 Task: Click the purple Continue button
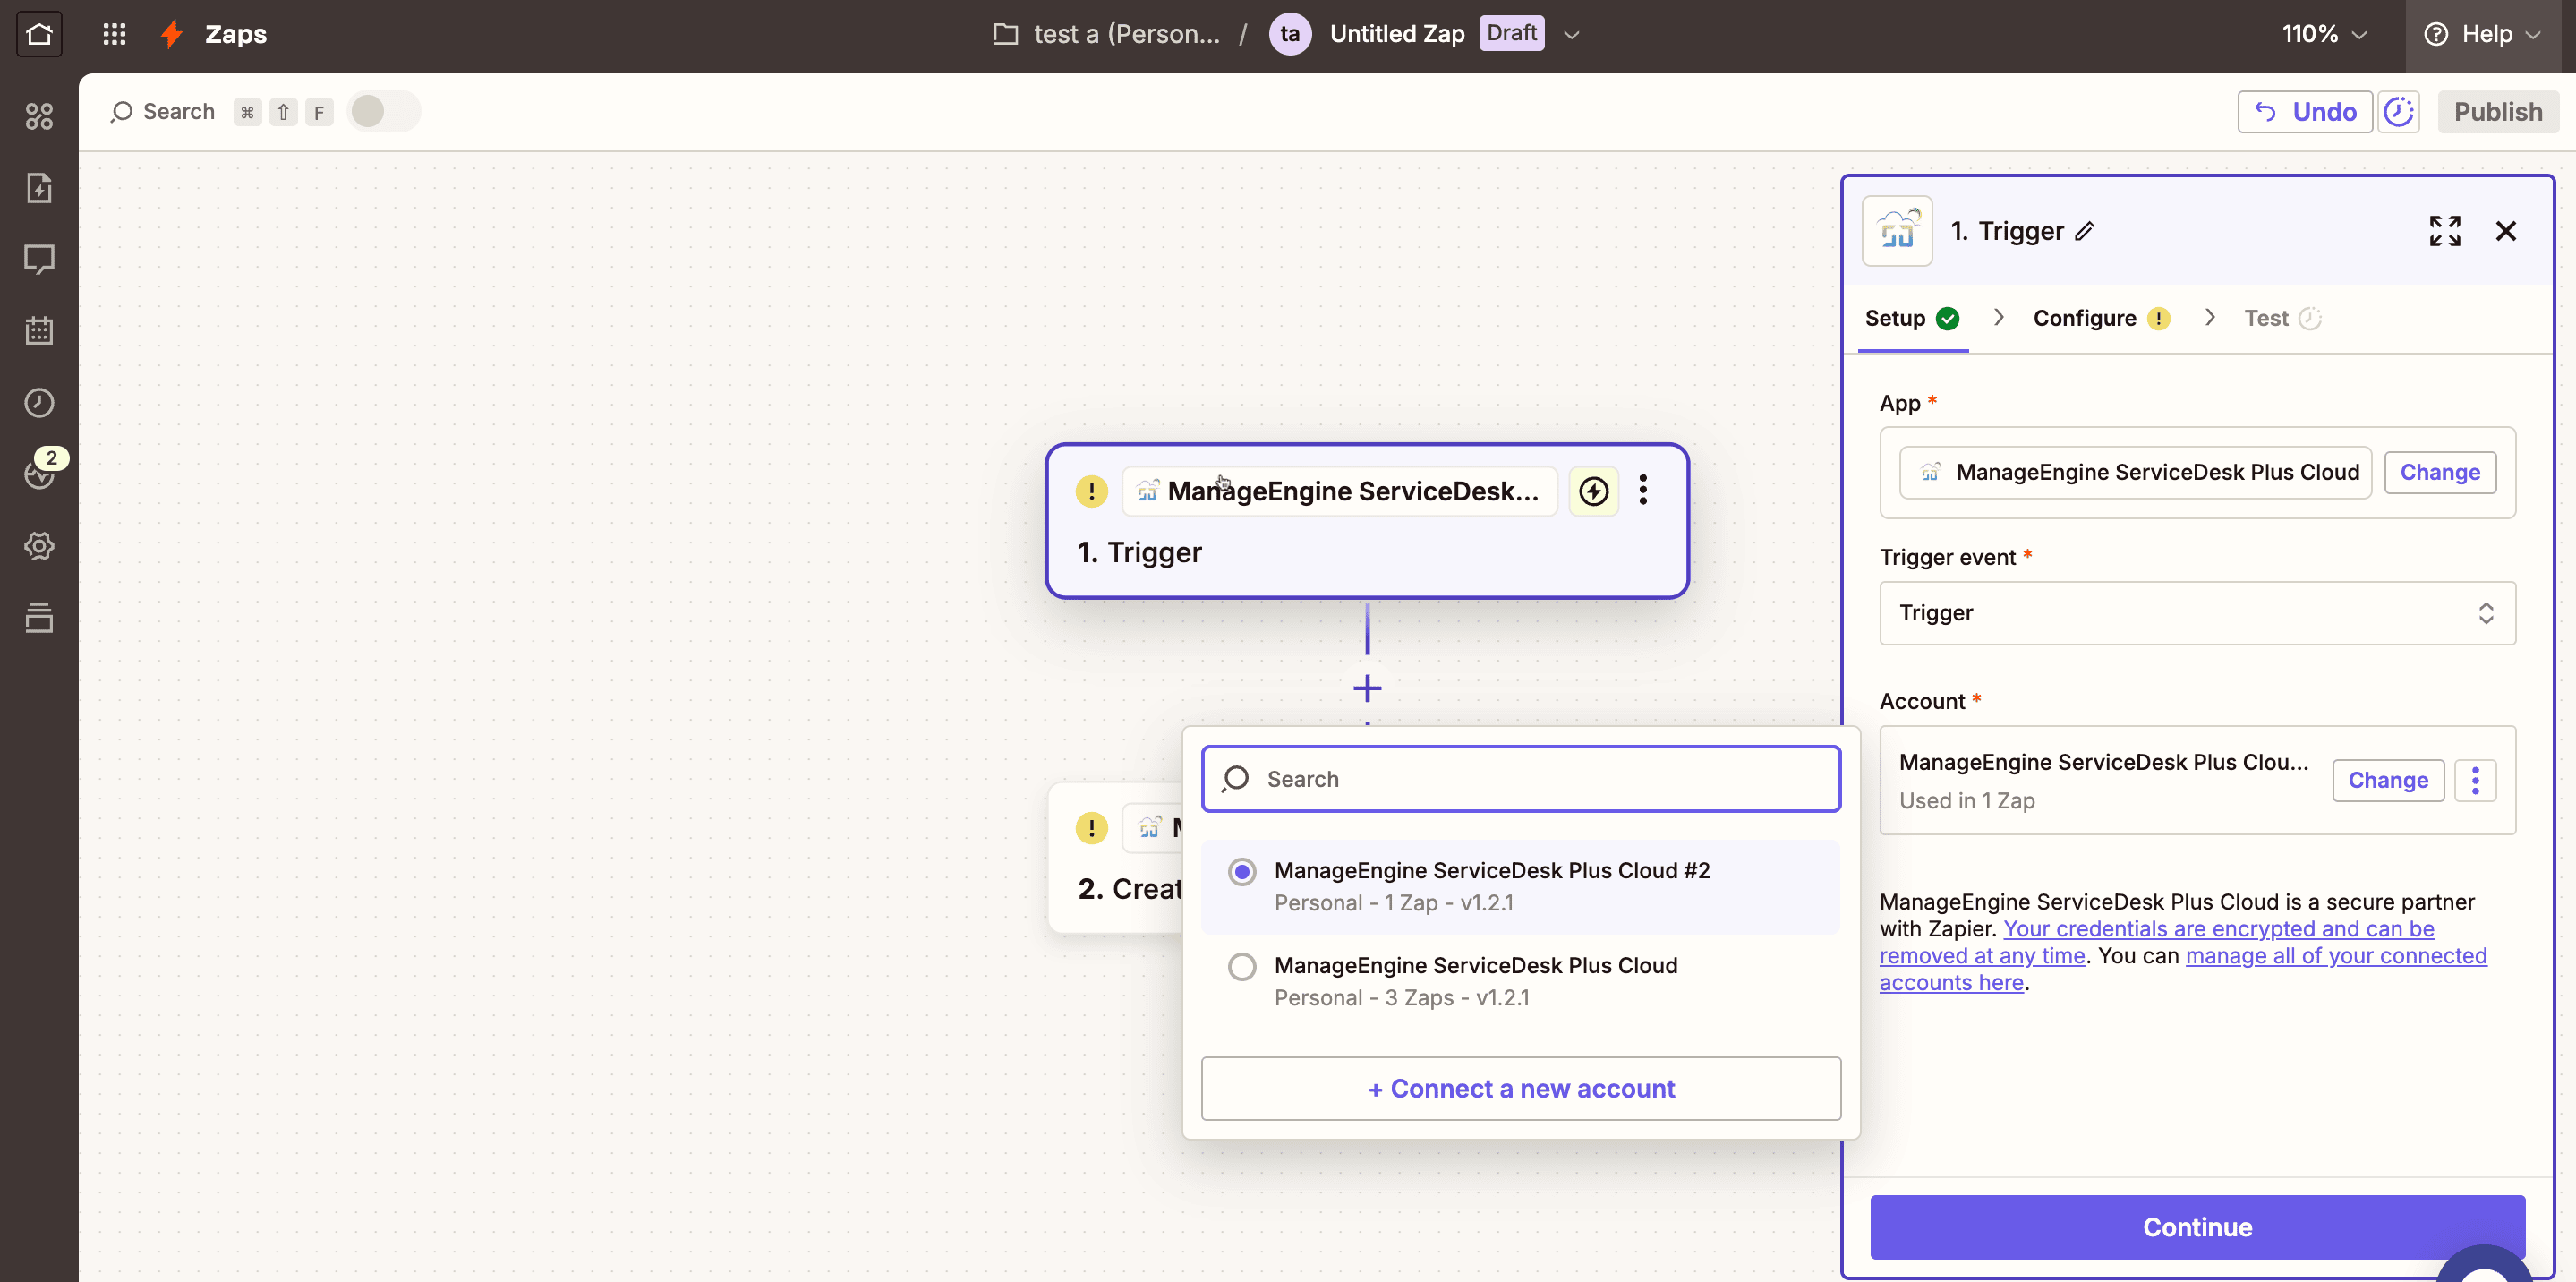click(2197, 1227)
